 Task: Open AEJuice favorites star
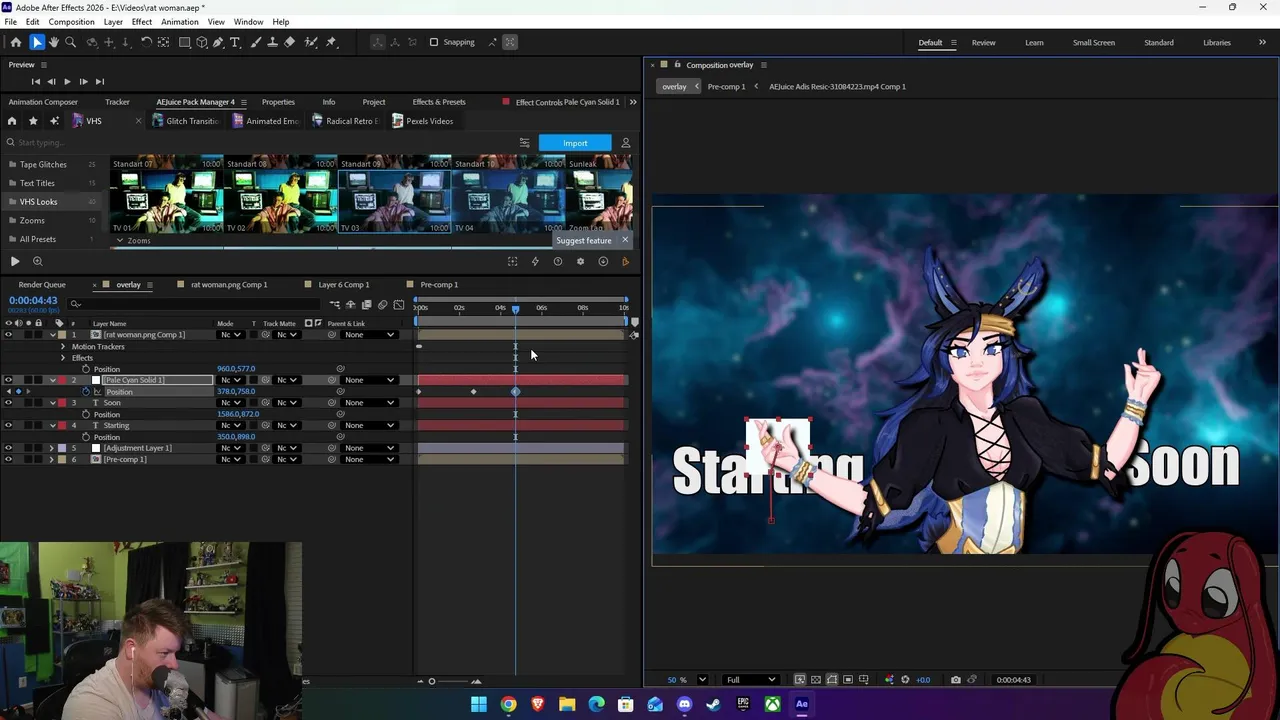(33, 121)
